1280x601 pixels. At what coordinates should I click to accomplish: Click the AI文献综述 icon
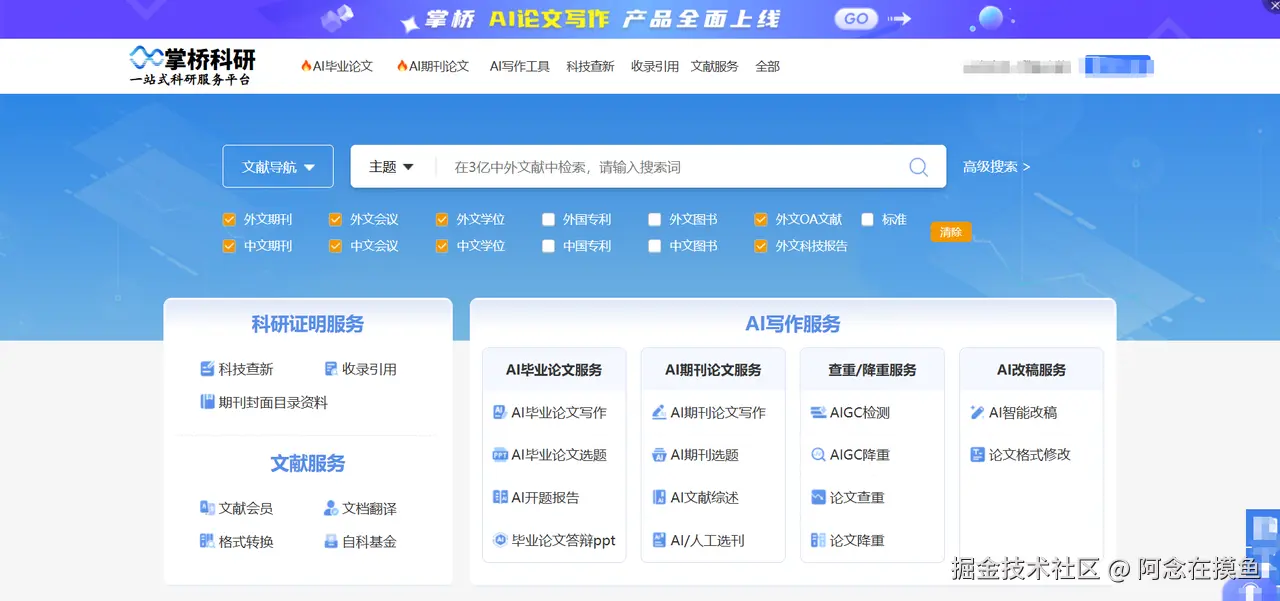(x=659, y=497)
